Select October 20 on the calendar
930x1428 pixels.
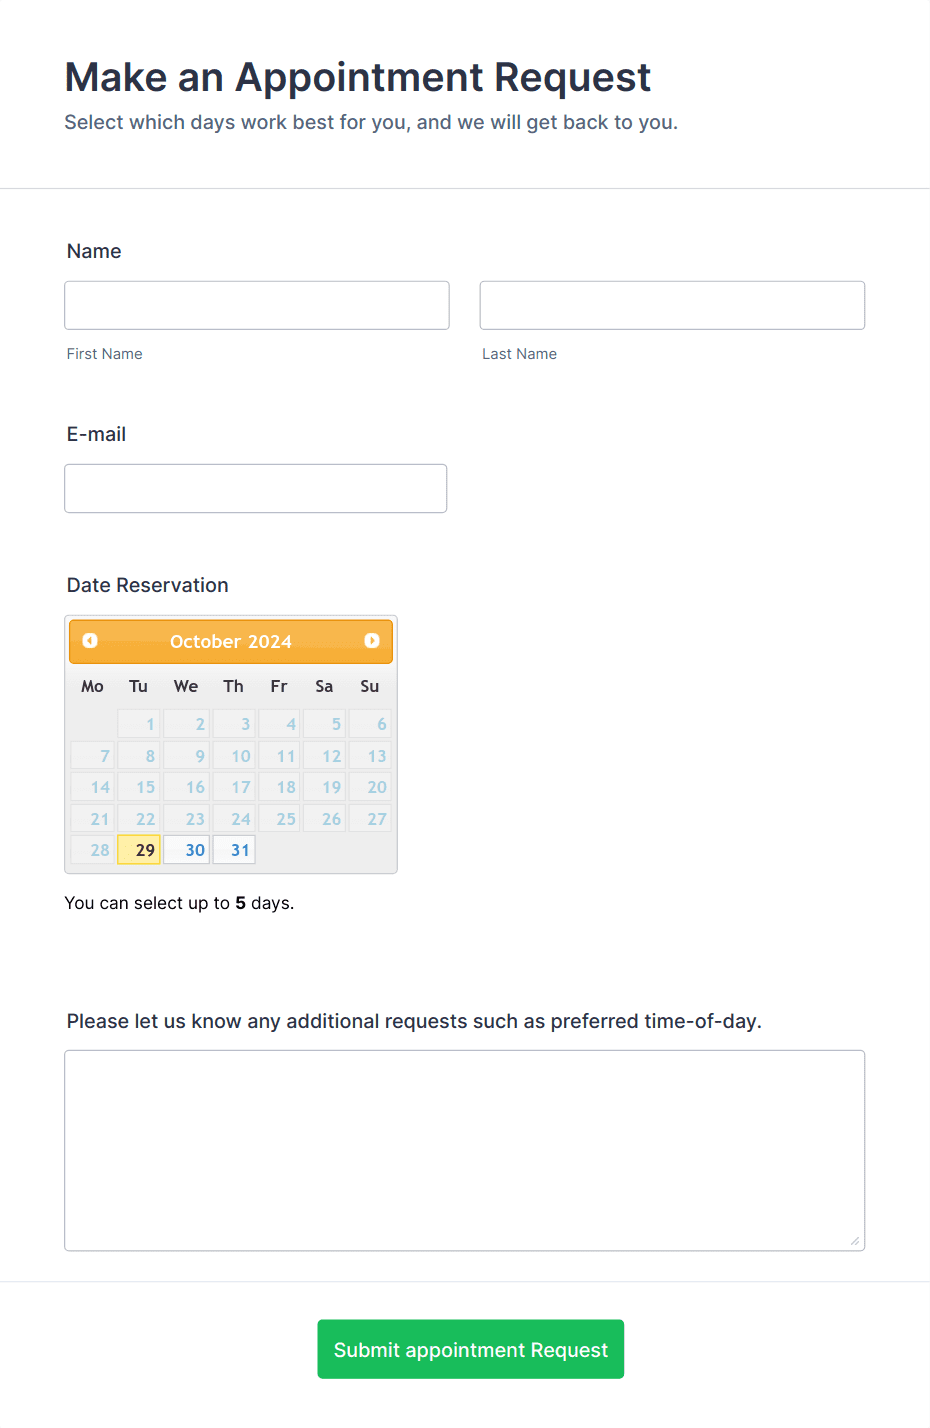pyautogui.click(x=371, y=787)
